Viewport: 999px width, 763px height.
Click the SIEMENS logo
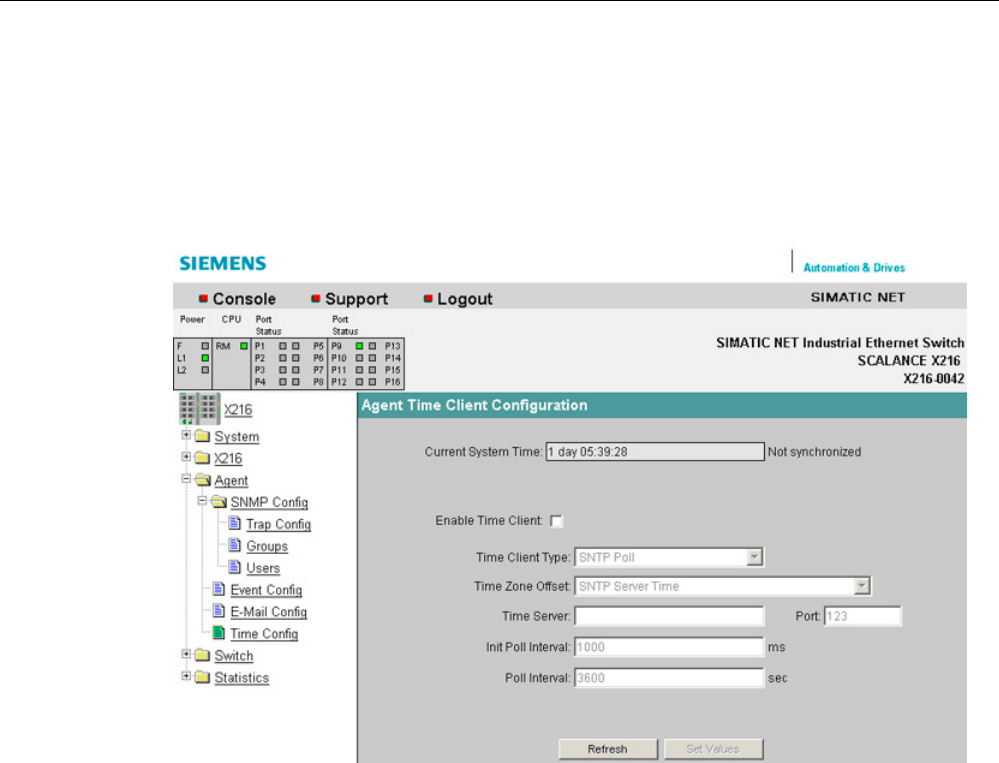(x=223, y=263)
